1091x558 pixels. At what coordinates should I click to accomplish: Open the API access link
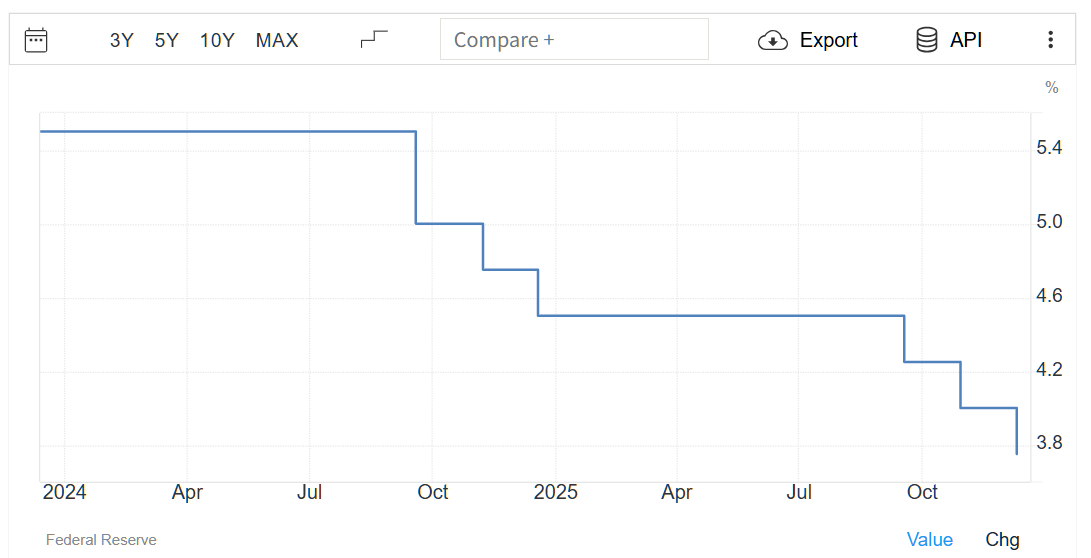[966, 40]
